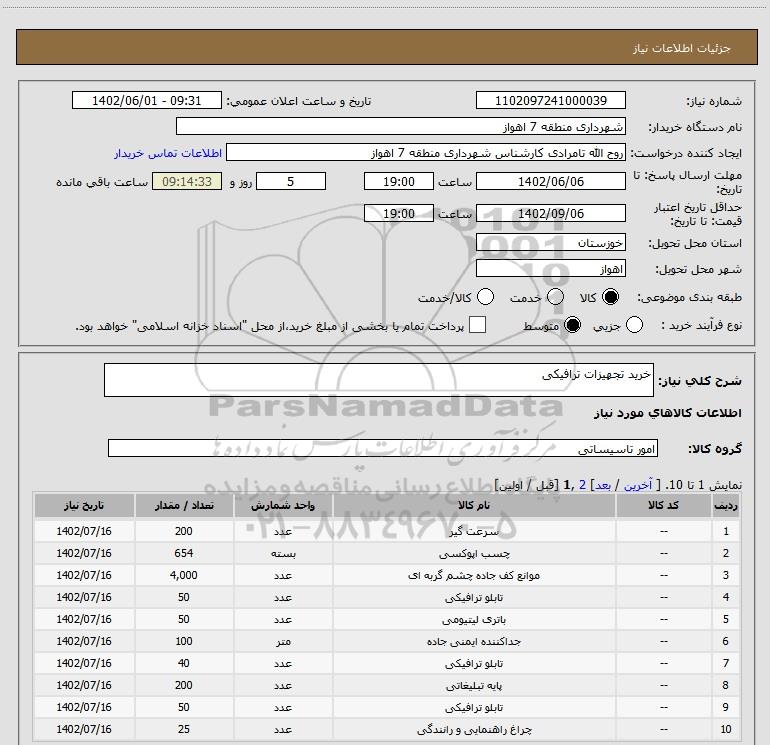Click the announcement date field 1402/06/01 - 09:31
Screen dimensions: 770x745
147,101
